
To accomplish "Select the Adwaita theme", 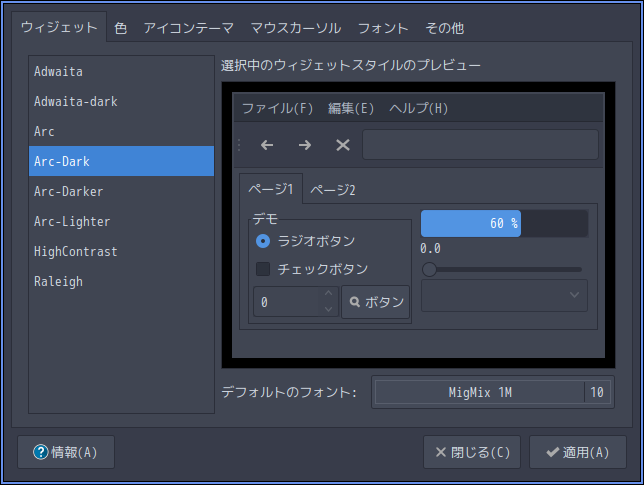I will 122,71.
